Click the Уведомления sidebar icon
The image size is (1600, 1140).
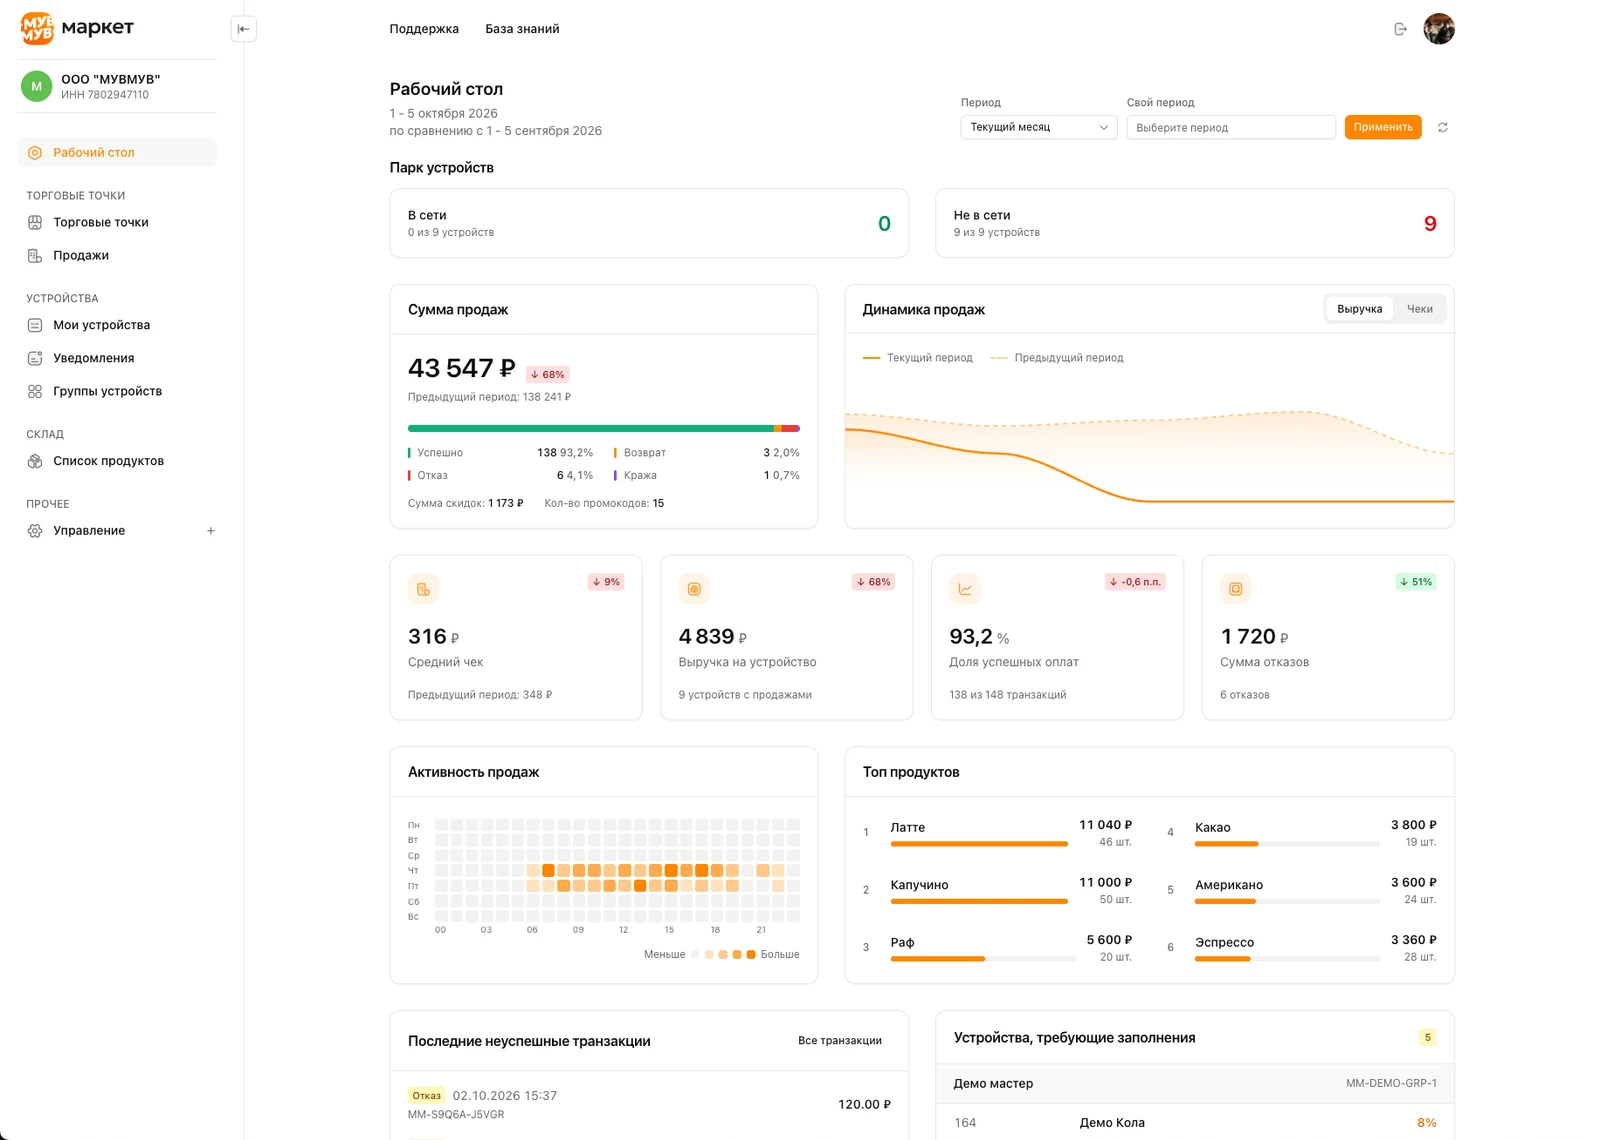35,358
